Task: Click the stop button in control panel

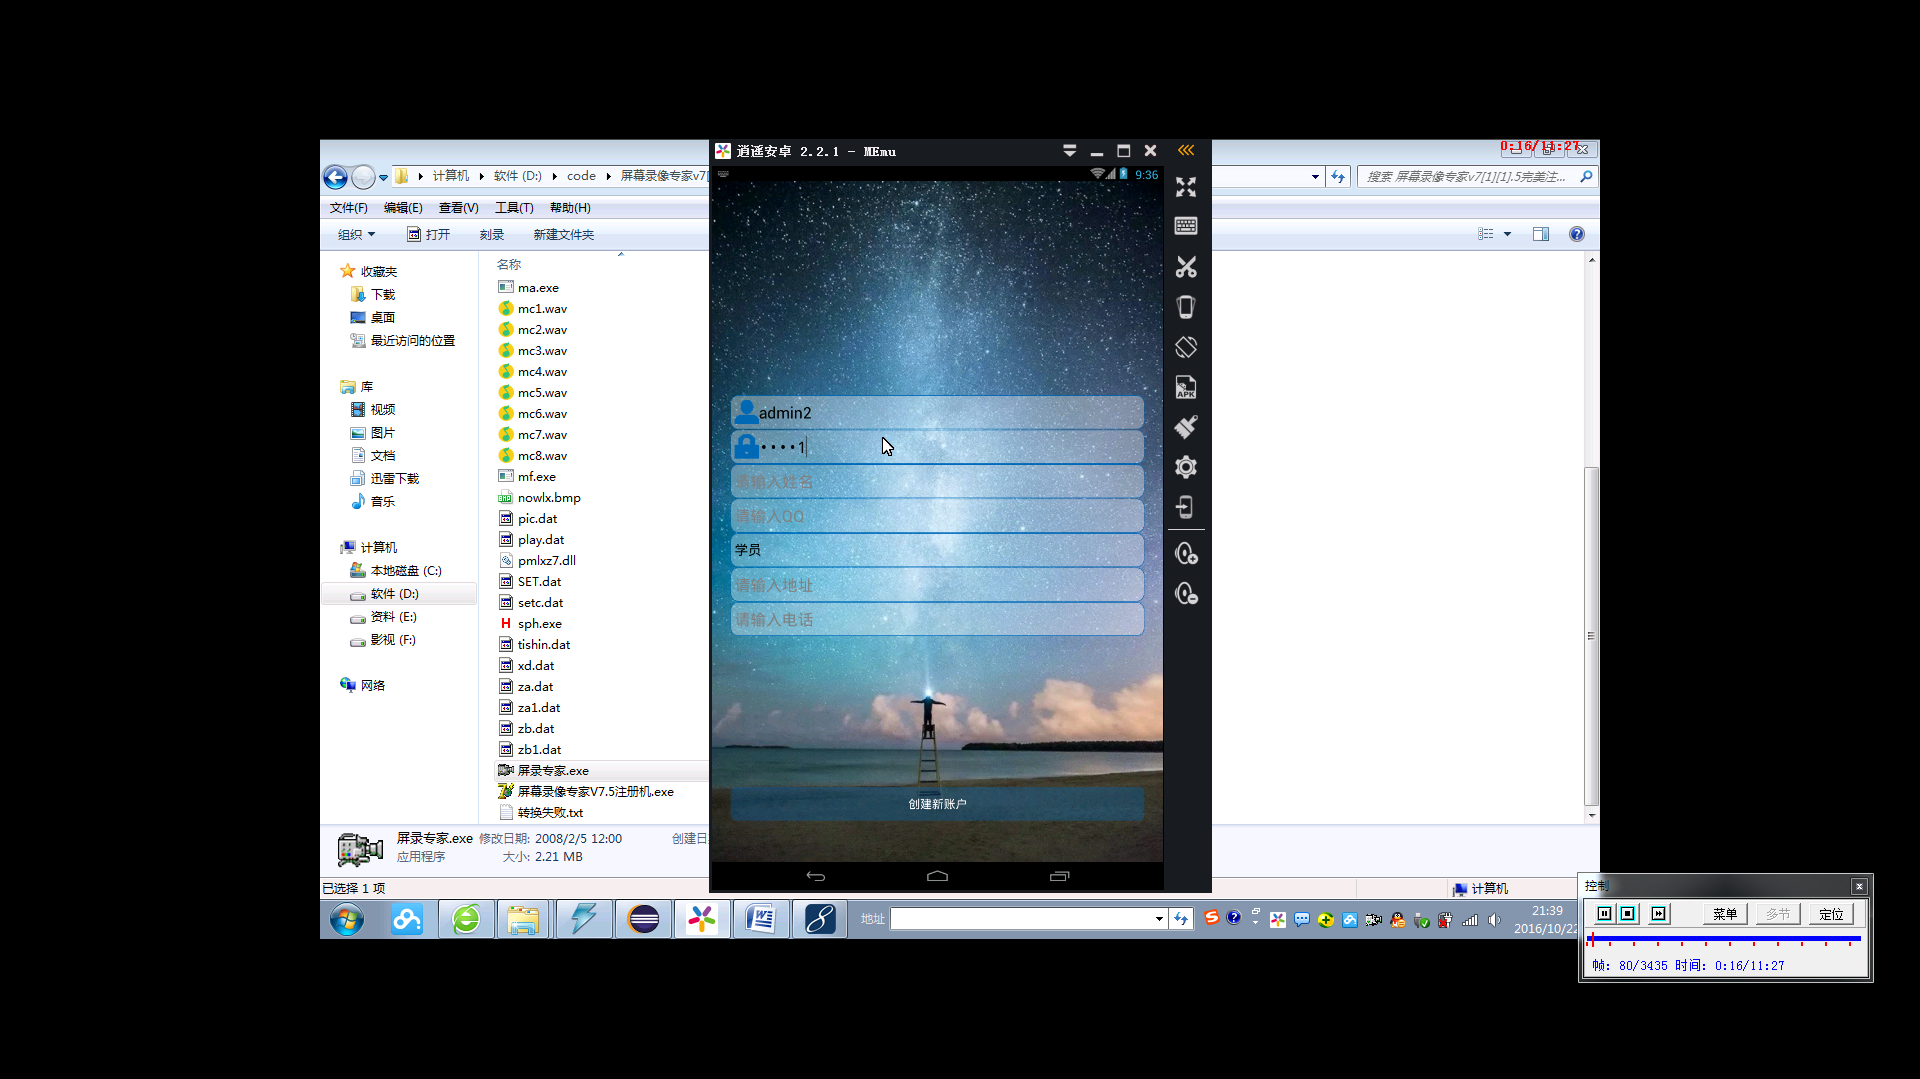Action: (x=1628, y=914)
